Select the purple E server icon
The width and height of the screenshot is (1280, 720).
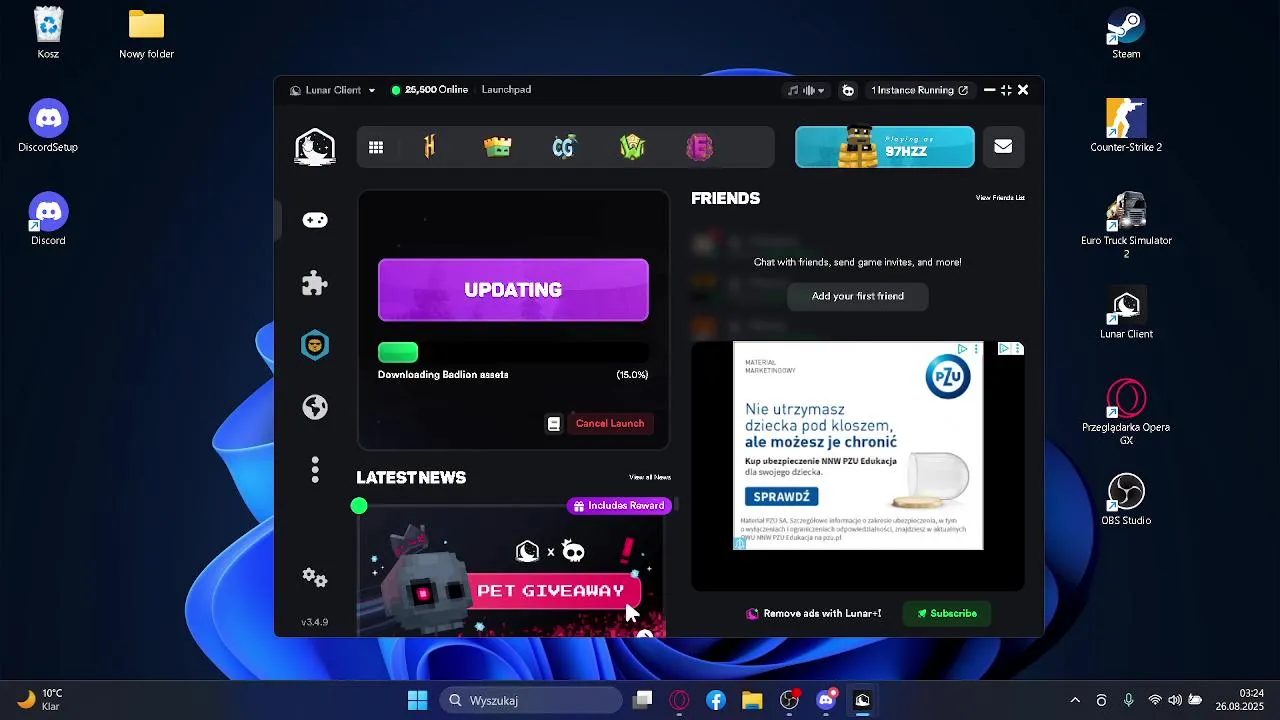click(x=699, y=148)
